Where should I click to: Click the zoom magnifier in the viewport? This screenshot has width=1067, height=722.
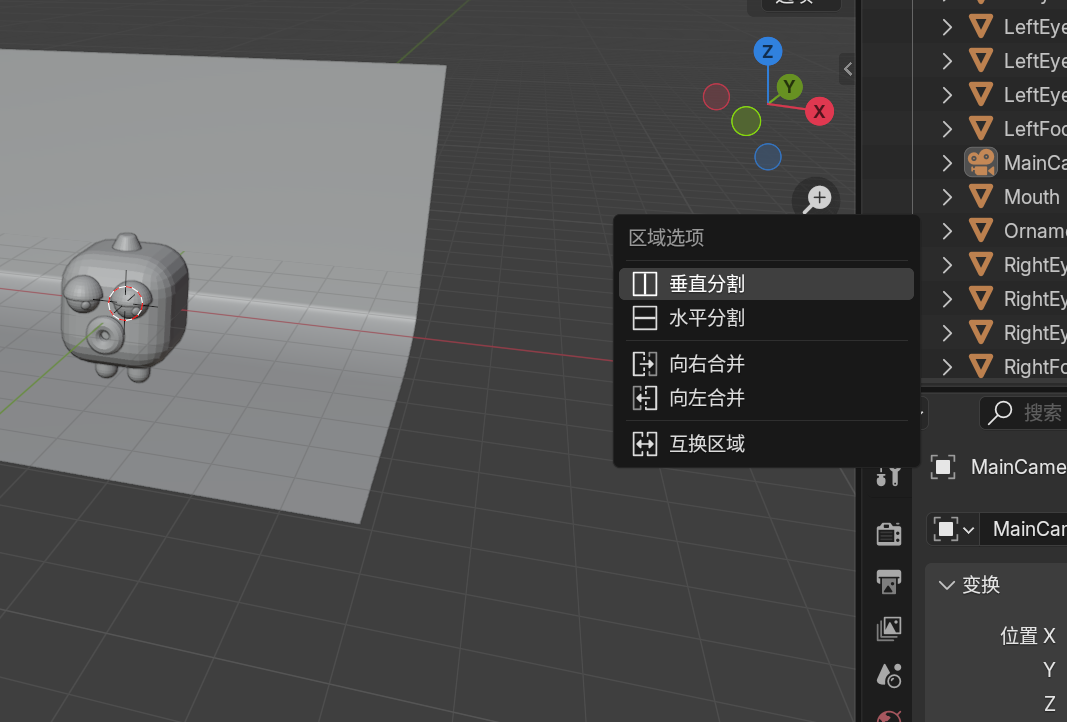pos(817,199)
